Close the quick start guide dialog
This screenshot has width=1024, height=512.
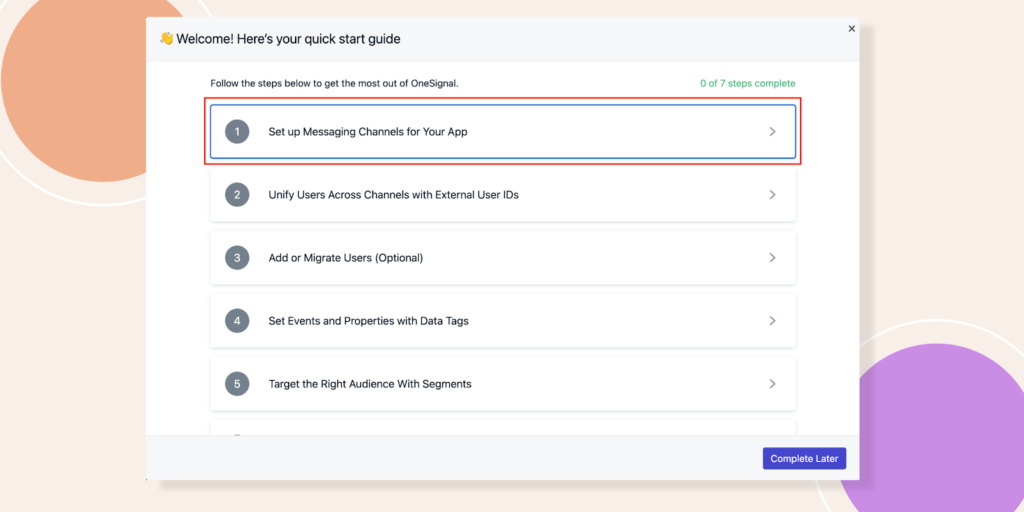(852, 29)
